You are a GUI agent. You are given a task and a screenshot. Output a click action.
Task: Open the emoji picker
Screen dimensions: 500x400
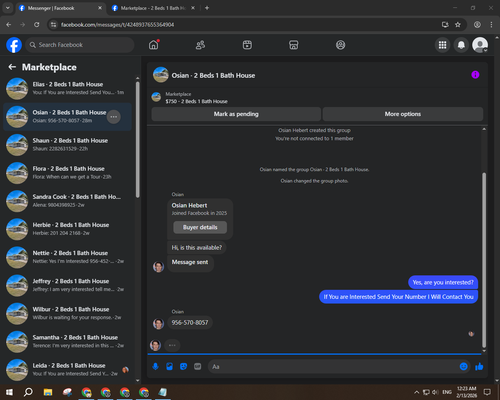(x=463, y=367)
